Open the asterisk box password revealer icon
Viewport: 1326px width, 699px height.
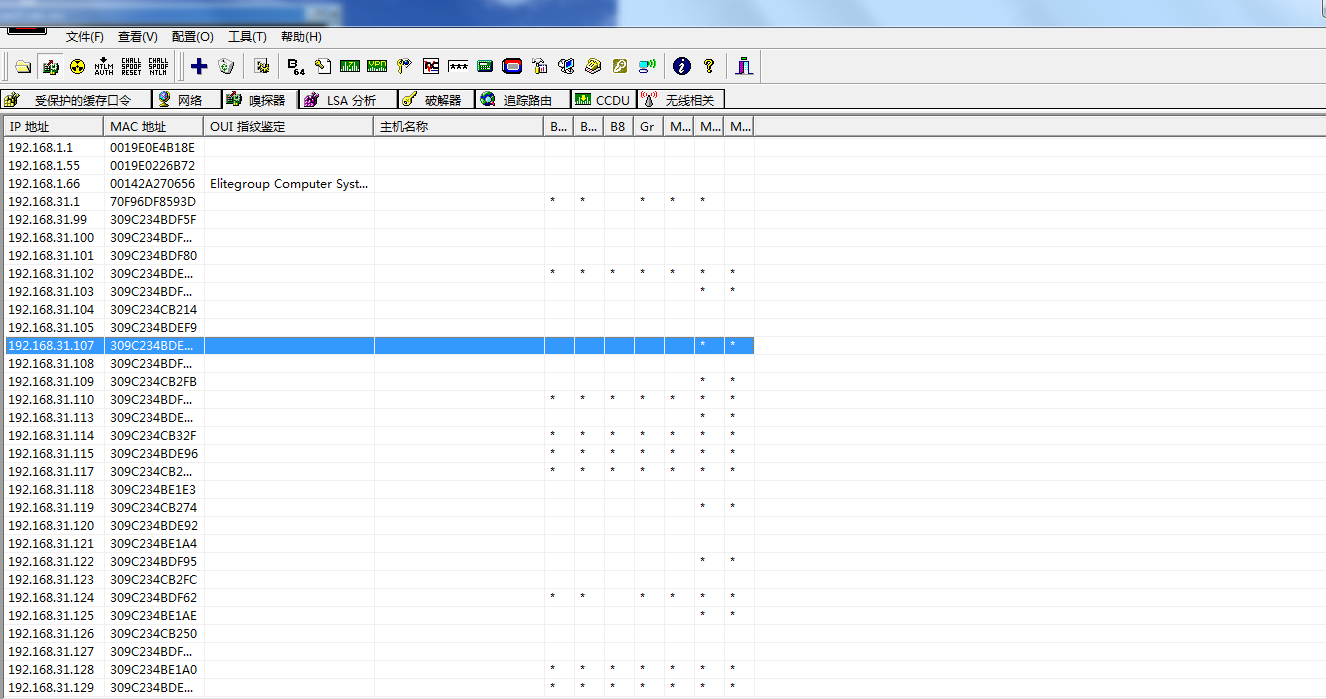458,66
